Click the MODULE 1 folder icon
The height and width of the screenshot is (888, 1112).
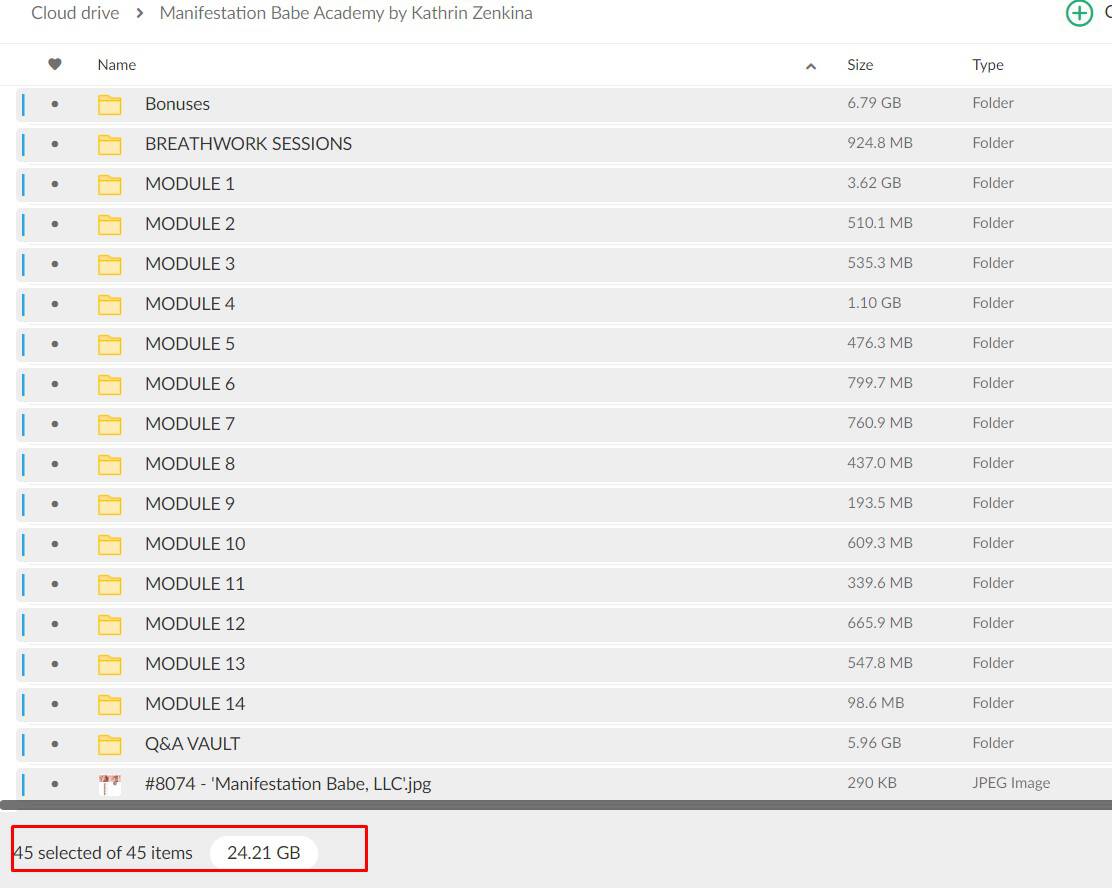[109, 184]
